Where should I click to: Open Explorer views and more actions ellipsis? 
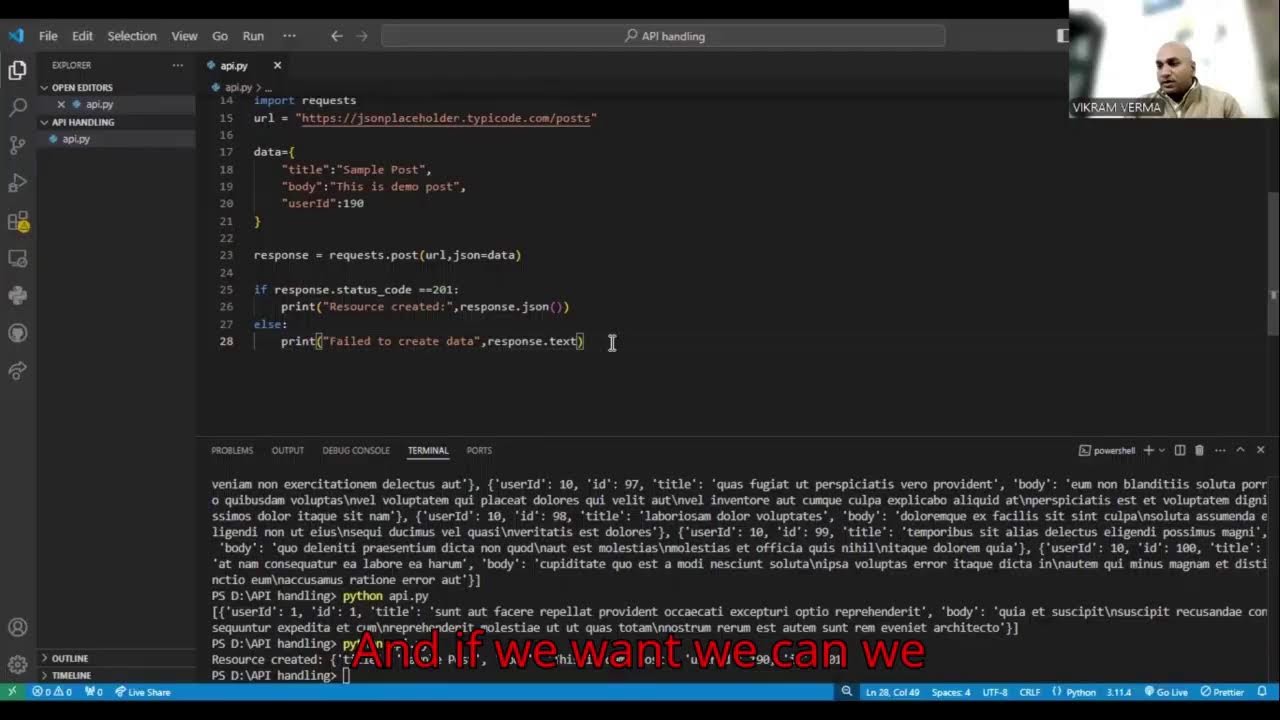(x=177, y=65)
